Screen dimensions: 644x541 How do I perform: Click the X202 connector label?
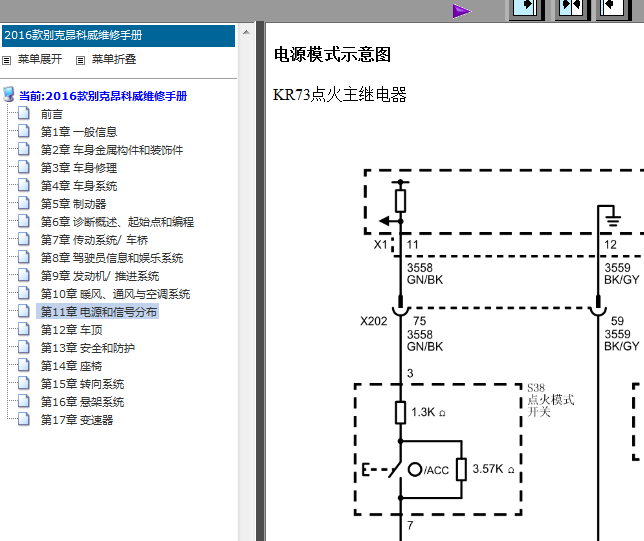(x=374, y=321)
